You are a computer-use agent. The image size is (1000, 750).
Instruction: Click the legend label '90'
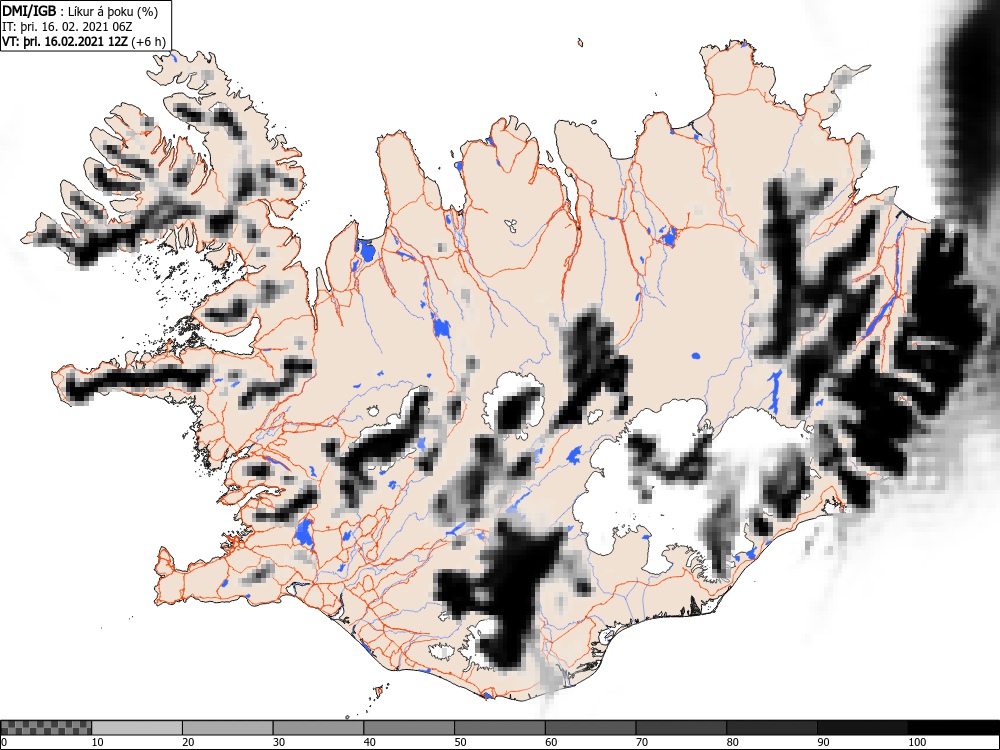pos(823,742)
